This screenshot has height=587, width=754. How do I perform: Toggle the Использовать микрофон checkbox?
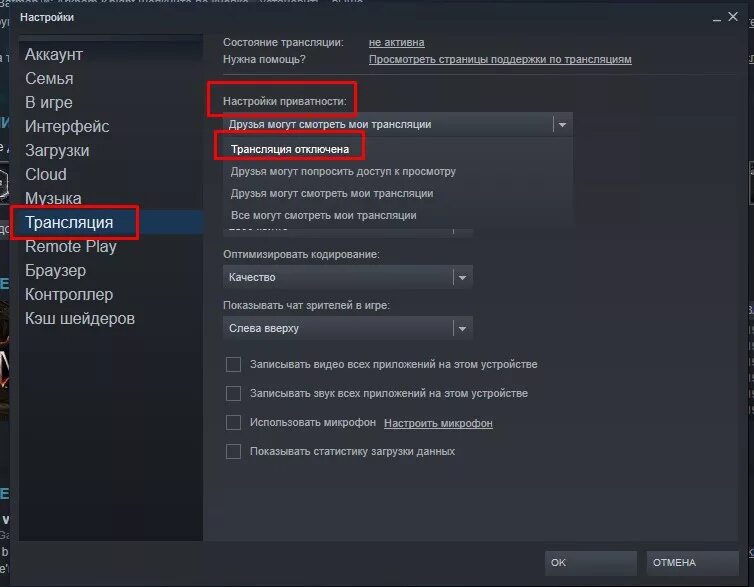(x=233, y=423)
